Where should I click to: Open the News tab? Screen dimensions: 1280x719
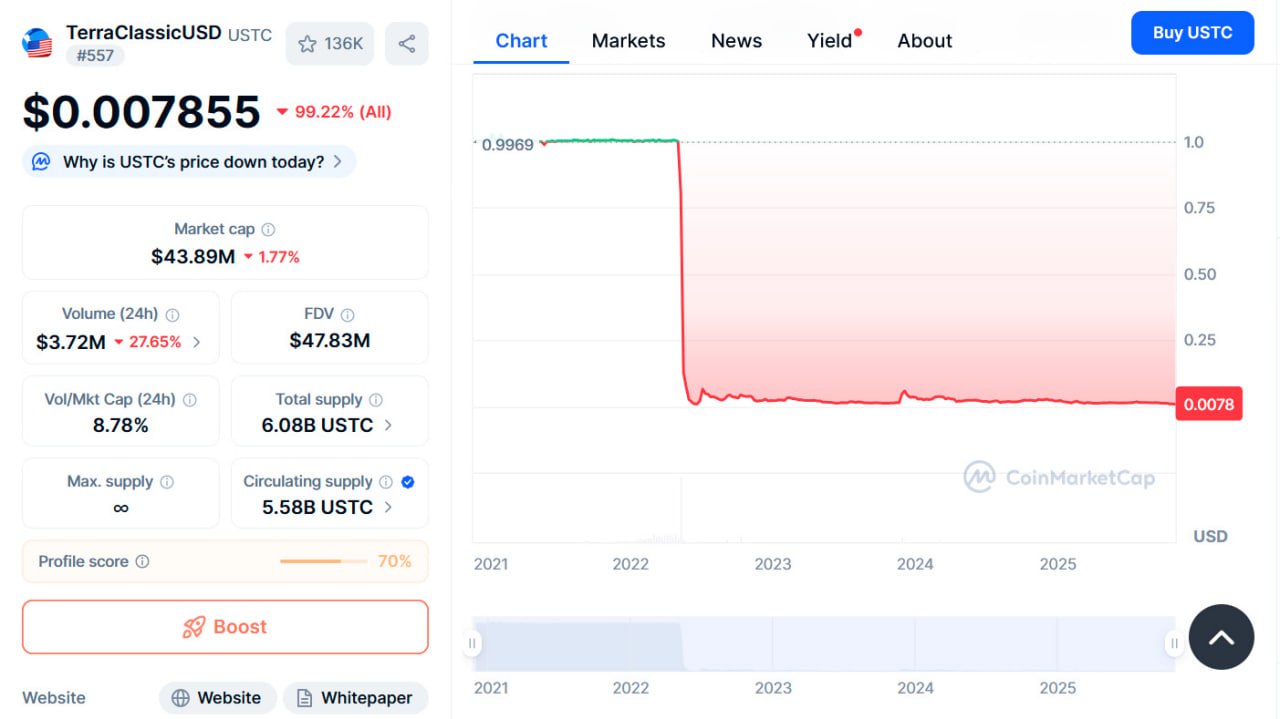point(736,41)
